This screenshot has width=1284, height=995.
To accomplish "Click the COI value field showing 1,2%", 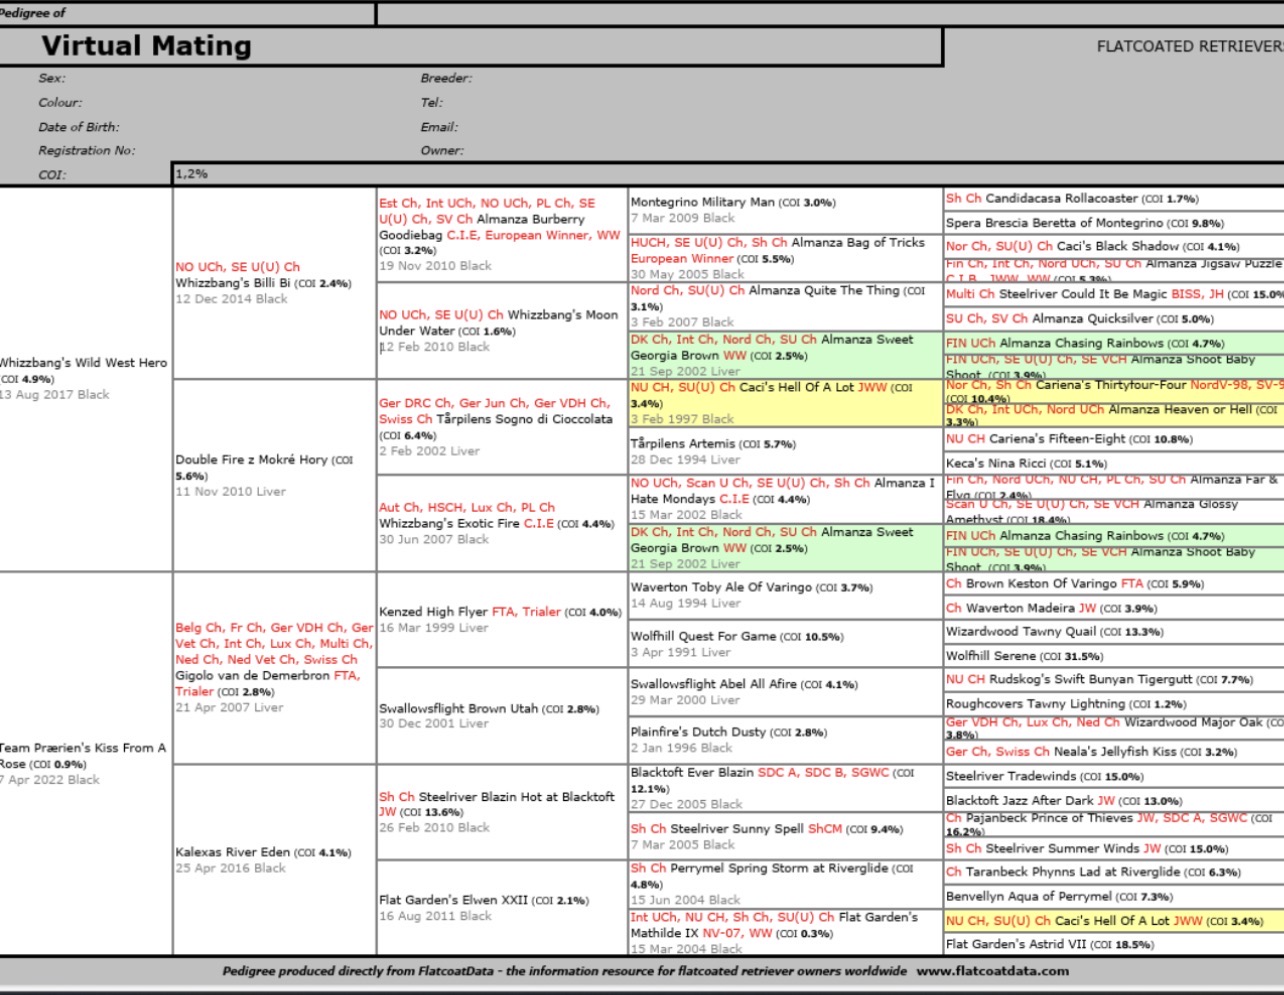I will (191, 174).
